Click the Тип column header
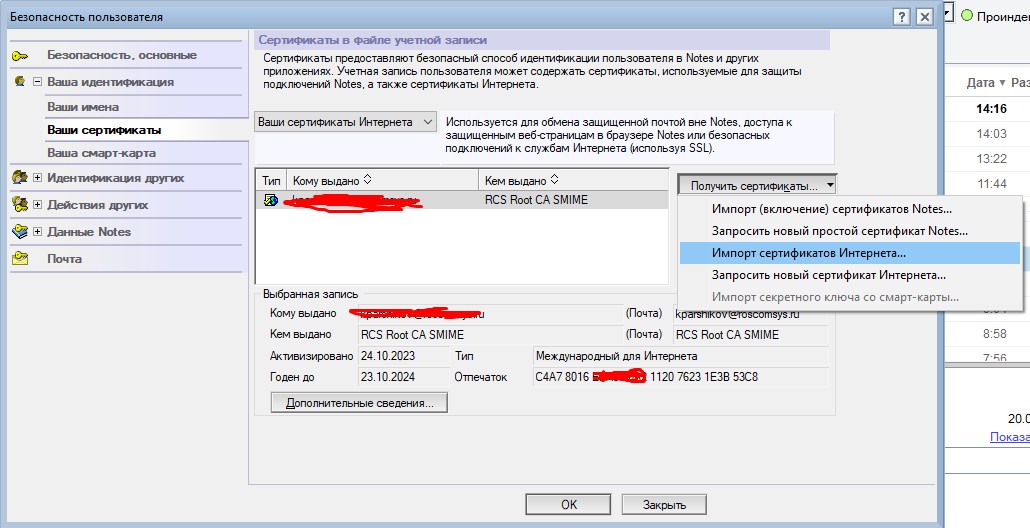The height and width of the screenshot is (528, 1030). point(271,180)
